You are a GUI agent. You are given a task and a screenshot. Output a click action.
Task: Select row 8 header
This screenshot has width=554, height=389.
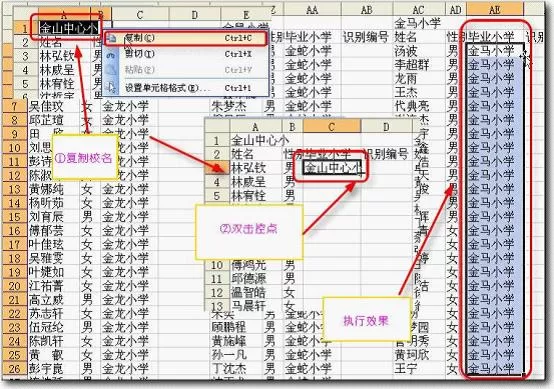coord(14,120)
